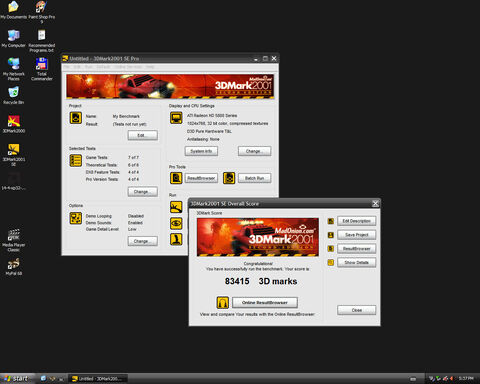480x384 pixels.
Task: Select 3DMark2001 SE desktop shortcut
Action: tap(14, 155)
